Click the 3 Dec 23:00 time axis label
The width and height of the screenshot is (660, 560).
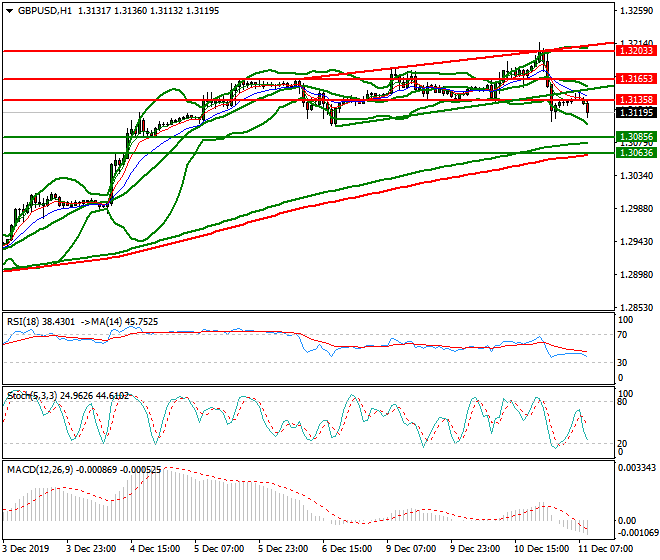(91, 549)
